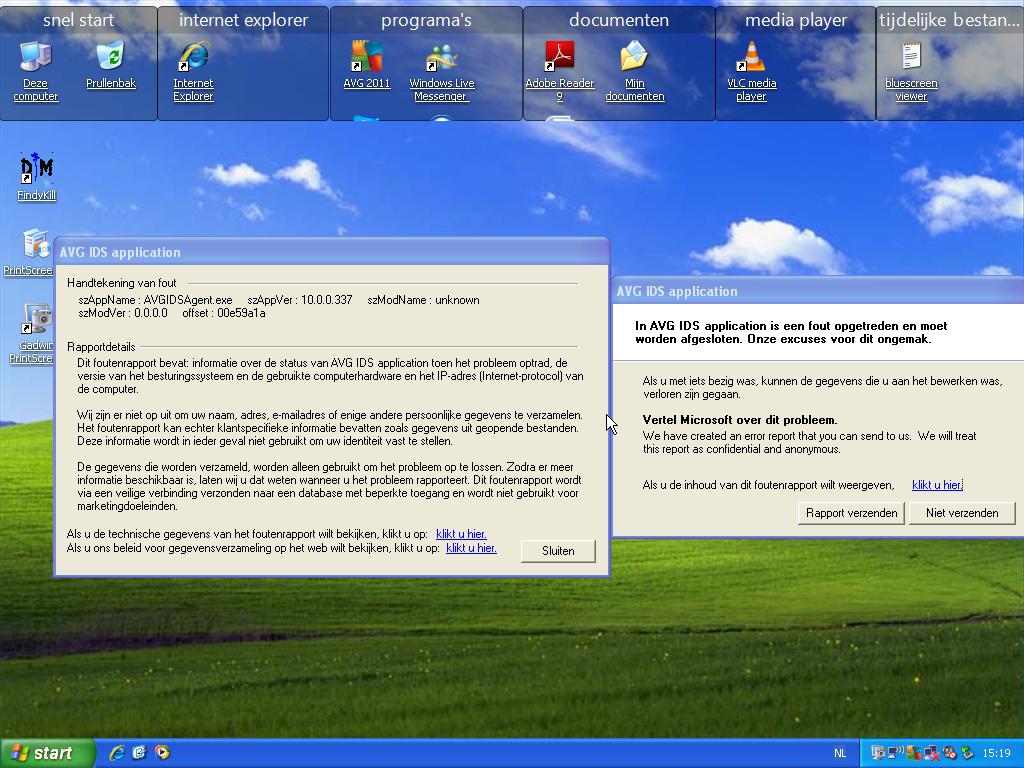Click Sluiten in the report details dialog
Screen dimensions: 1024x768
[x=558, y=551]
